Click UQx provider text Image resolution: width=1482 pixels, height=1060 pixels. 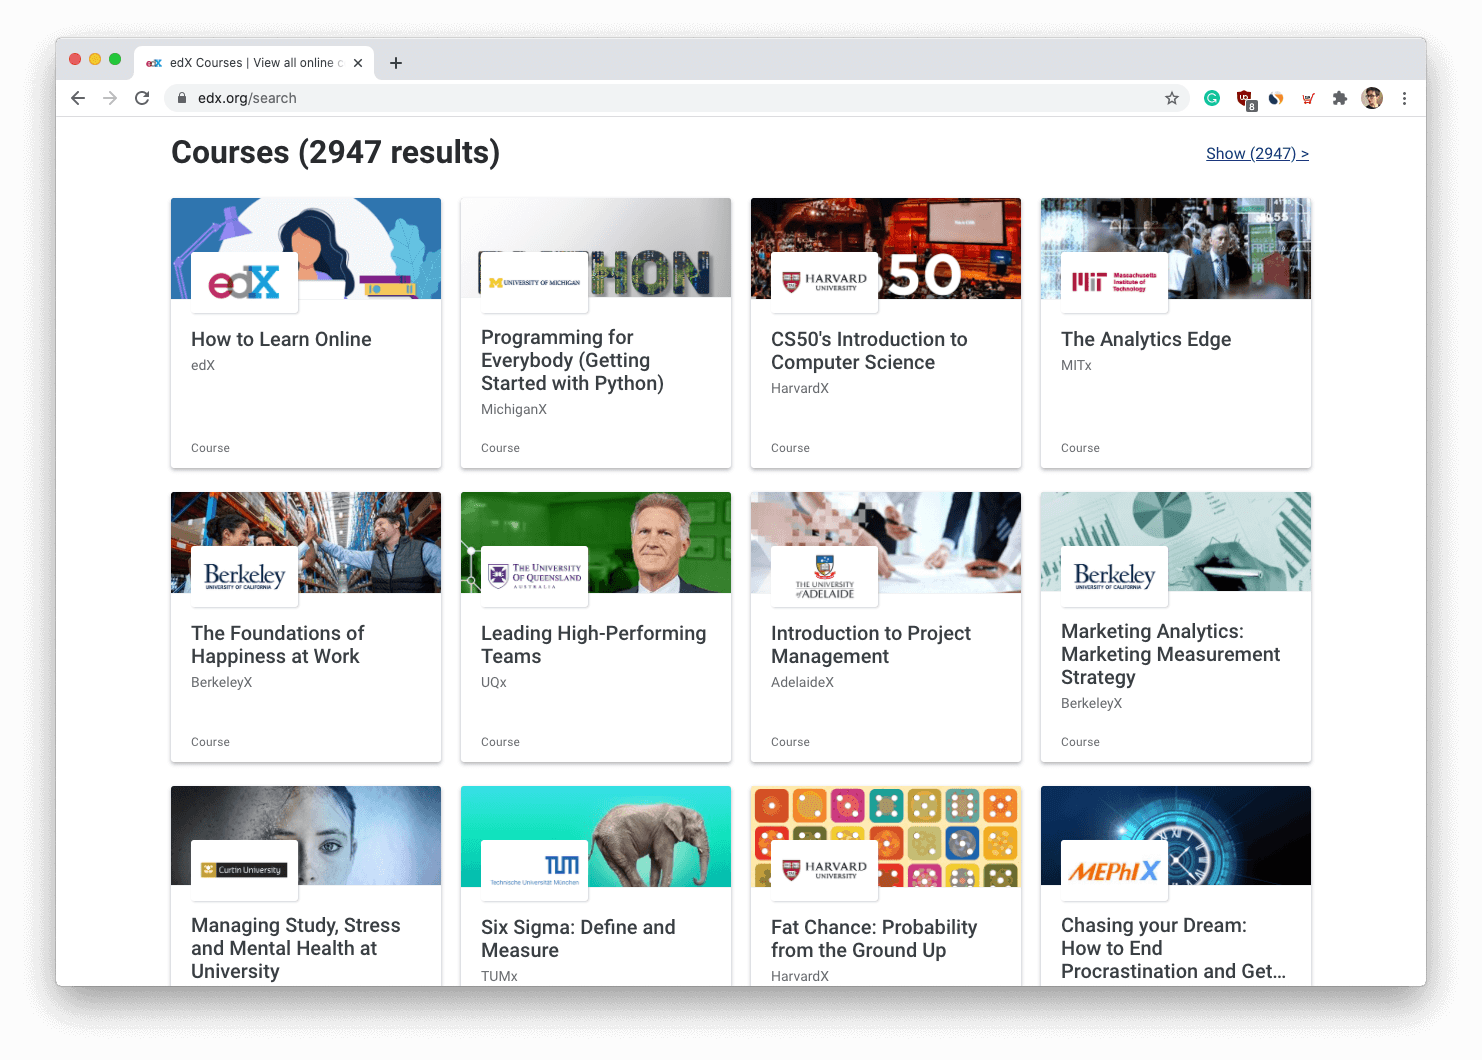tap(494, 682)
